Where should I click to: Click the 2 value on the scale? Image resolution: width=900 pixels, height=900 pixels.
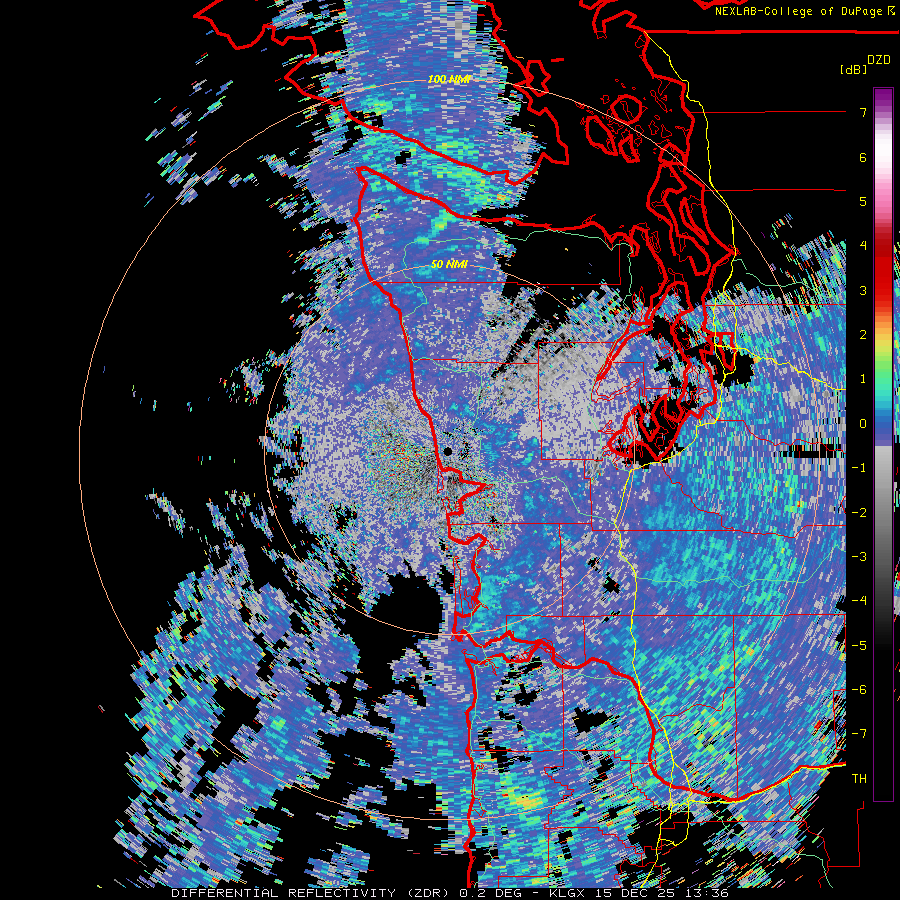(x=863, y=335)
